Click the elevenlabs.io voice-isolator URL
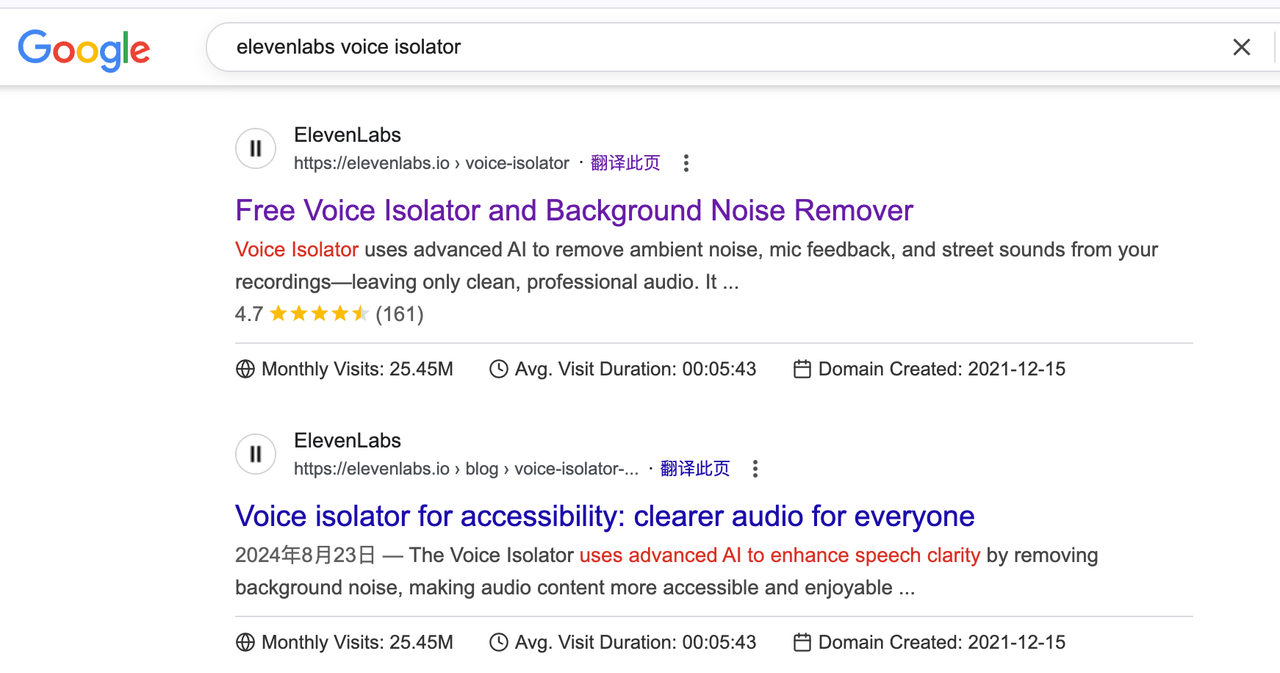This screenshot has width=1280, height=673. 432,163
